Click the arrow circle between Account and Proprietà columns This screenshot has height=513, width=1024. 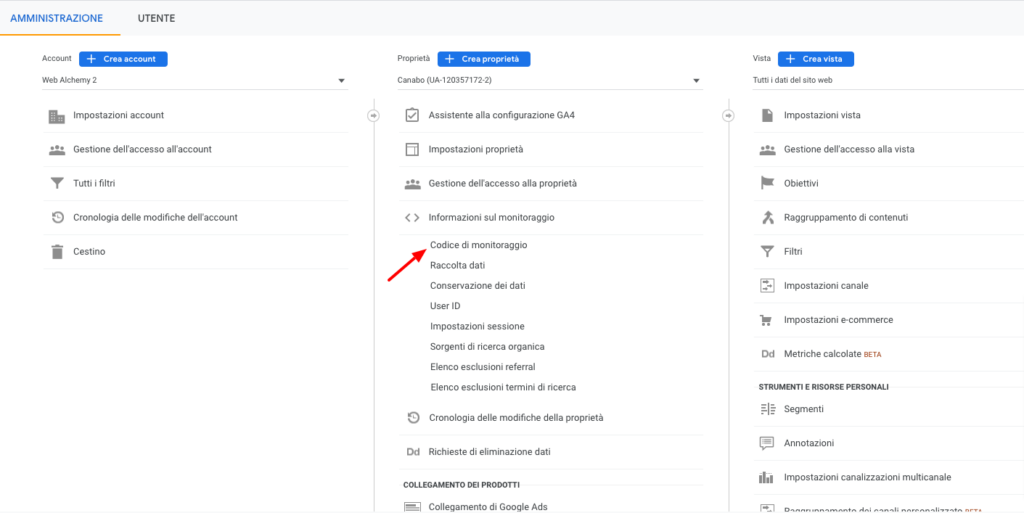tap(374, 116)
